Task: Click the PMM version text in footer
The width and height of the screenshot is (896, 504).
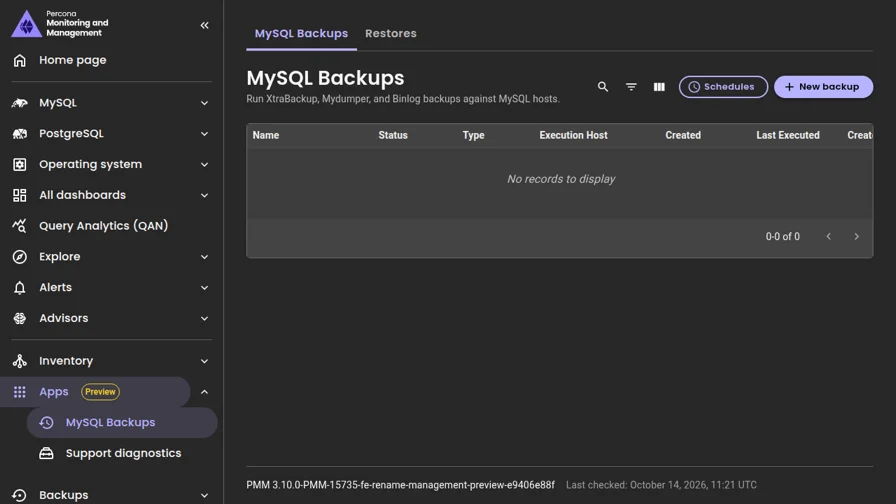Action: point(401,485)
